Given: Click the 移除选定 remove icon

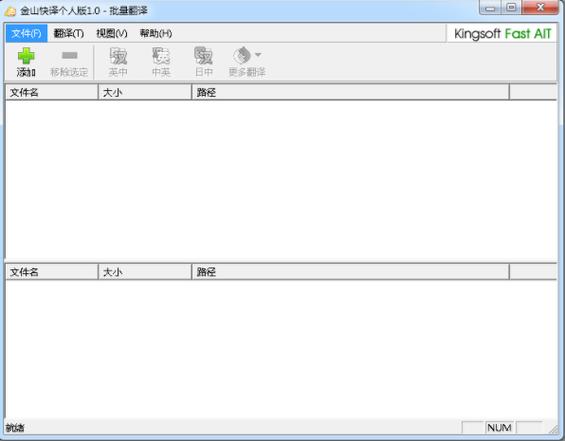Looking at the screenshot, I should (x=70, y=55).
